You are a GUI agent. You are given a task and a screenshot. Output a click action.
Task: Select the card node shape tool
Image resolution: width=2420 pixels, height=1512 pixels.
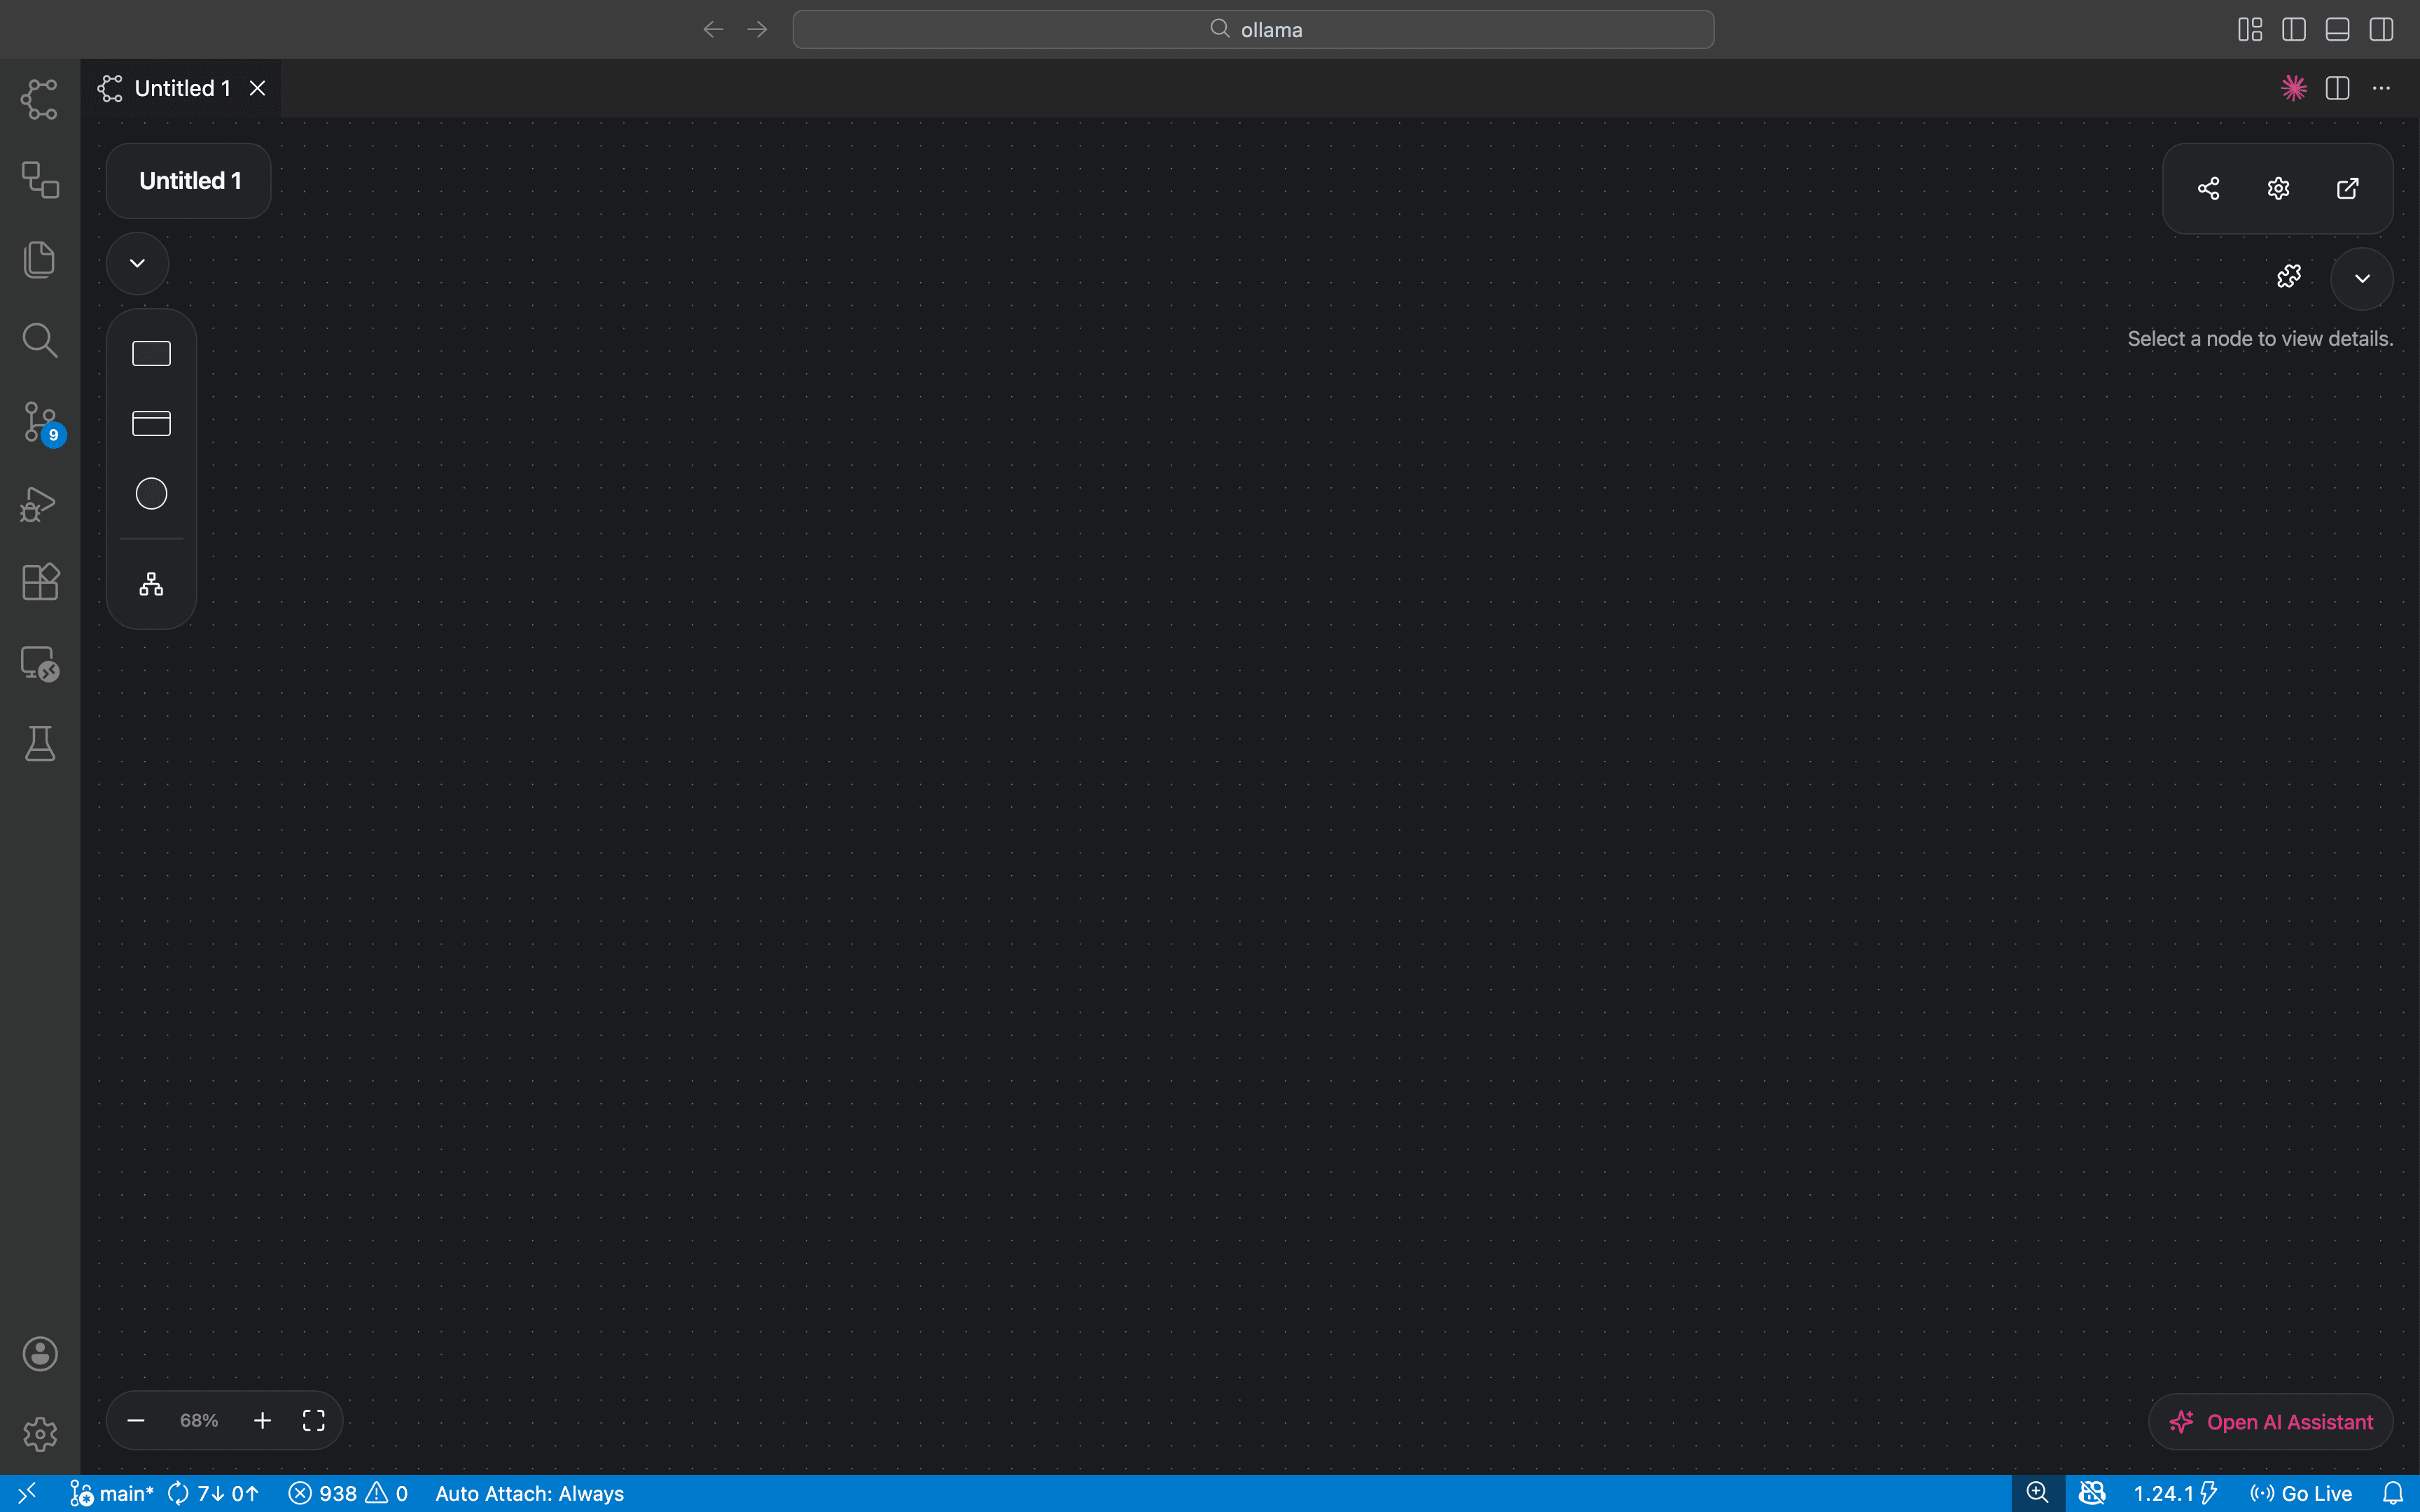150,422
